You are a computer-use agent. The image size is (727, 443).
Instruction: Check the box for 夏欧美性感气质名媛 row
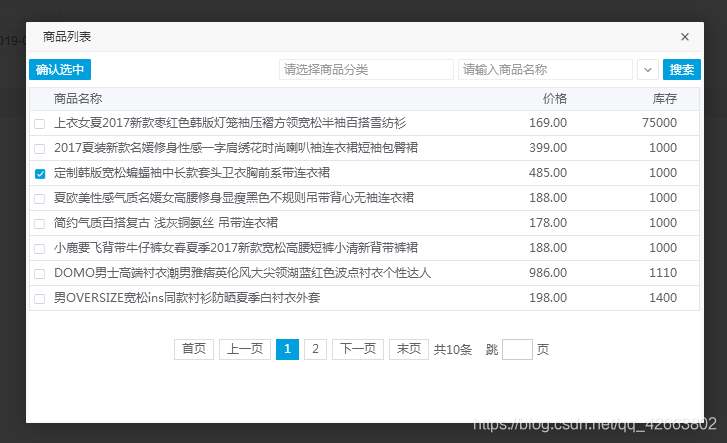point(40,199)
